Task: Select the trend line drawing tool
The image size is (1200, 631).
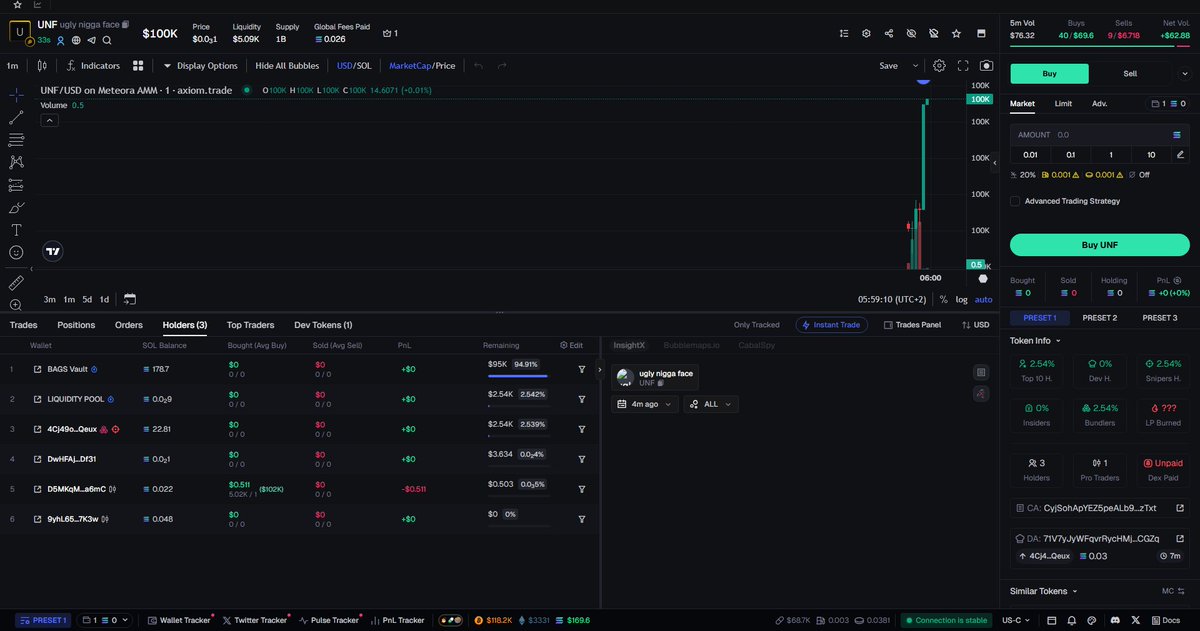Action: (16, 117)
